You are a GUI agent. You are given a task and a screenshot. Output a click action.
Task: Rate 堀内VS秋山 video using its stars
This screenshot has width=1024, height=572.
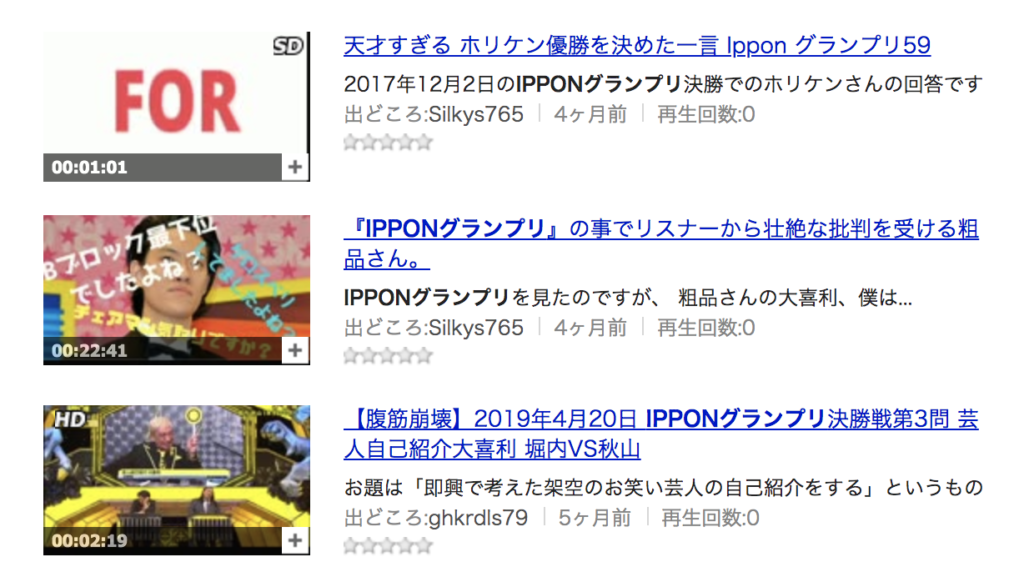point(388,545)
